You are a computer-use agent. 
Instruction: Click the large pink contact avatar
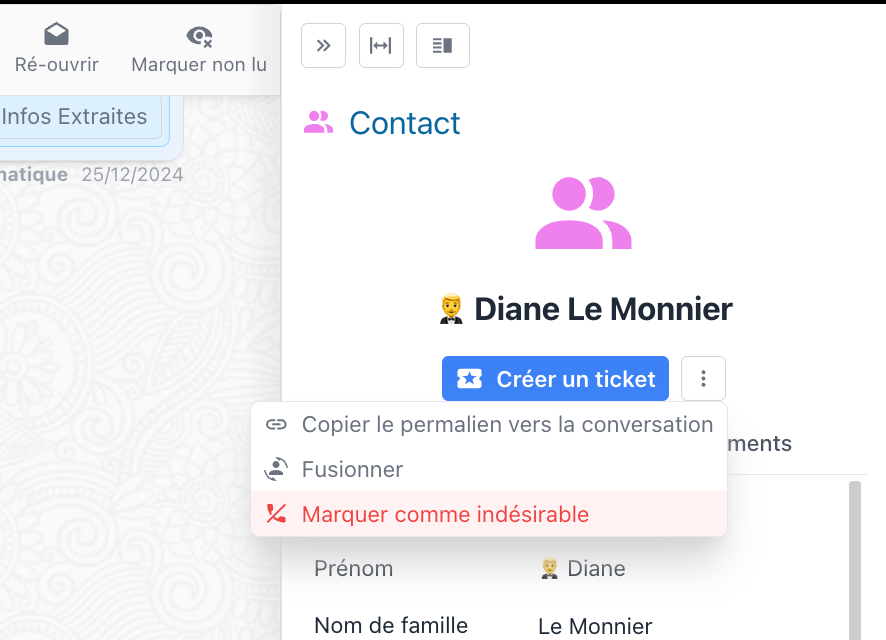pos(583,213)
